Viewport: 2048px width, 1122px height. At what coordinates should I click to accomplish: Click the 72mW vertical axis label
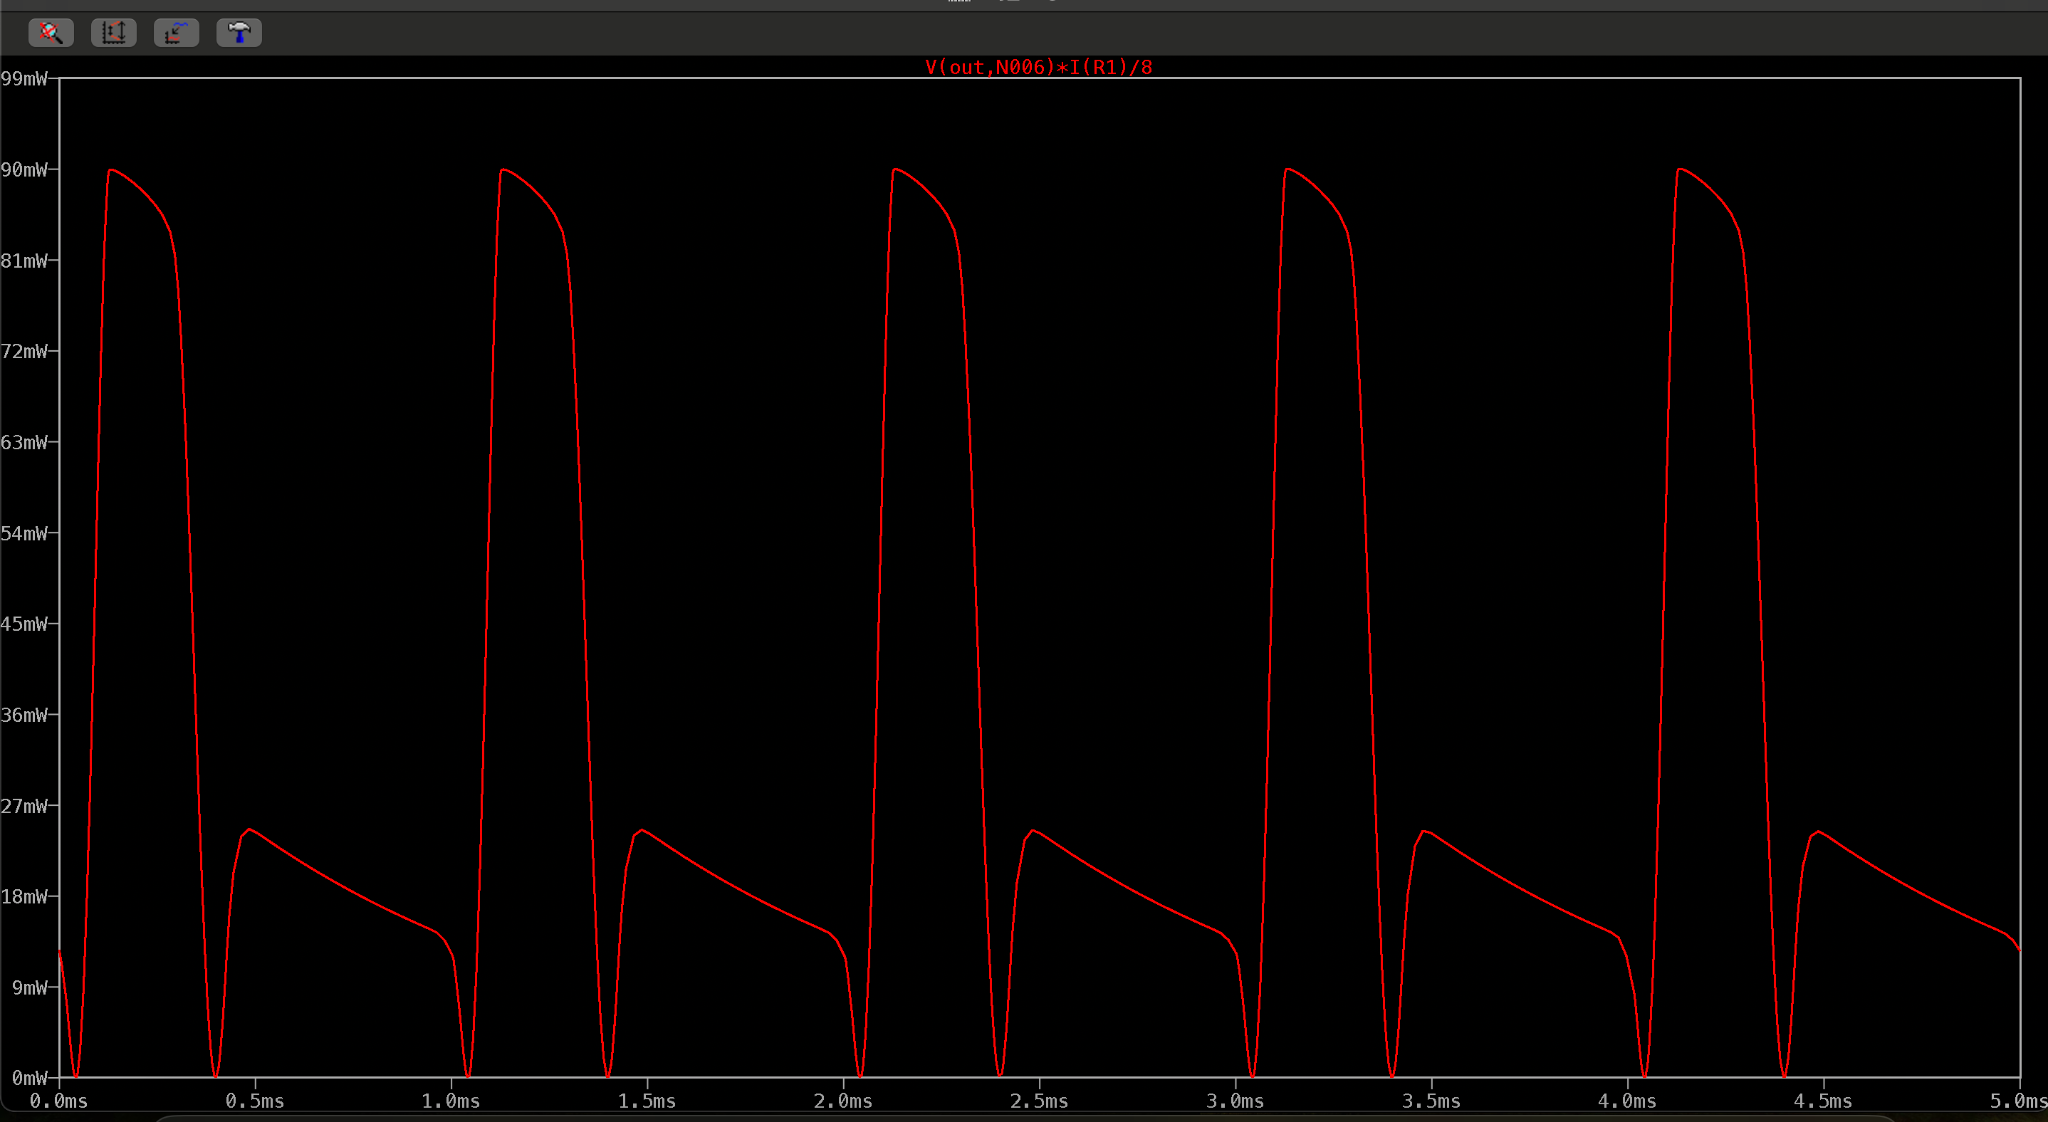[24, 351]
